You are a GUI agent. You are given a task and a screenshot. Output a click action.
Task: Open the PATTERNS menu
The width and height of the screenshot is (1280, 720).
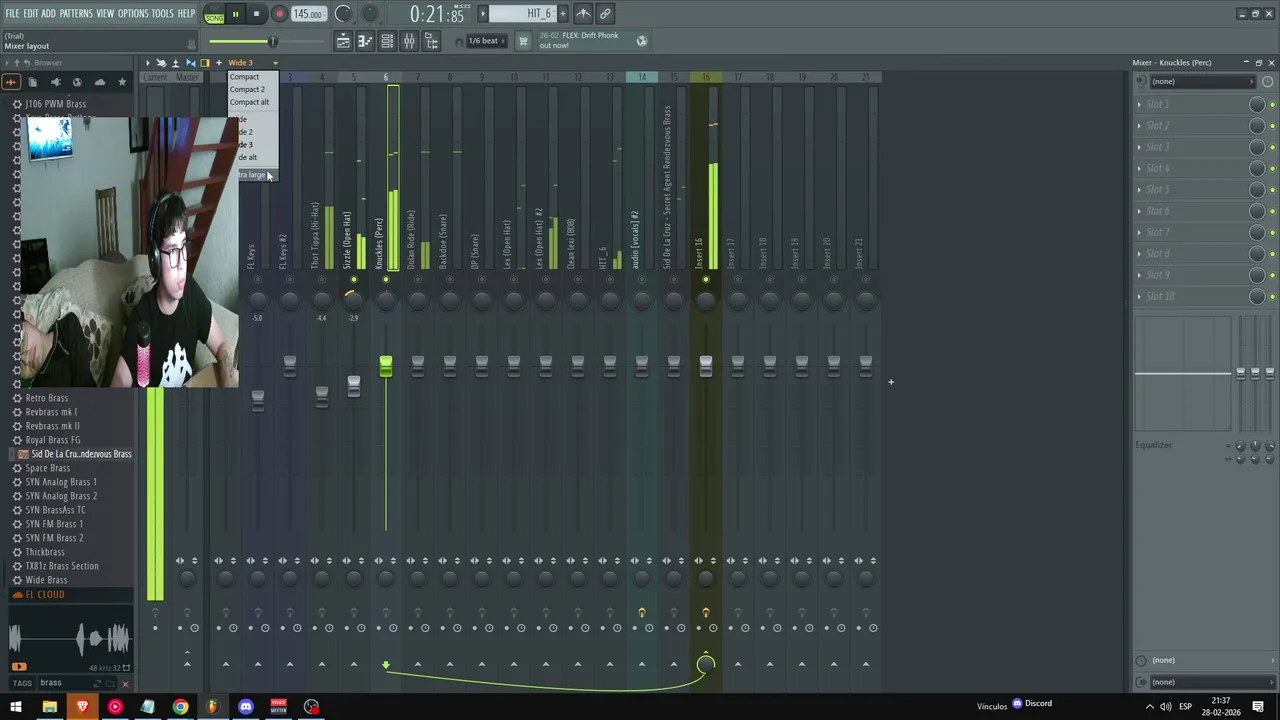coord(76,14)
